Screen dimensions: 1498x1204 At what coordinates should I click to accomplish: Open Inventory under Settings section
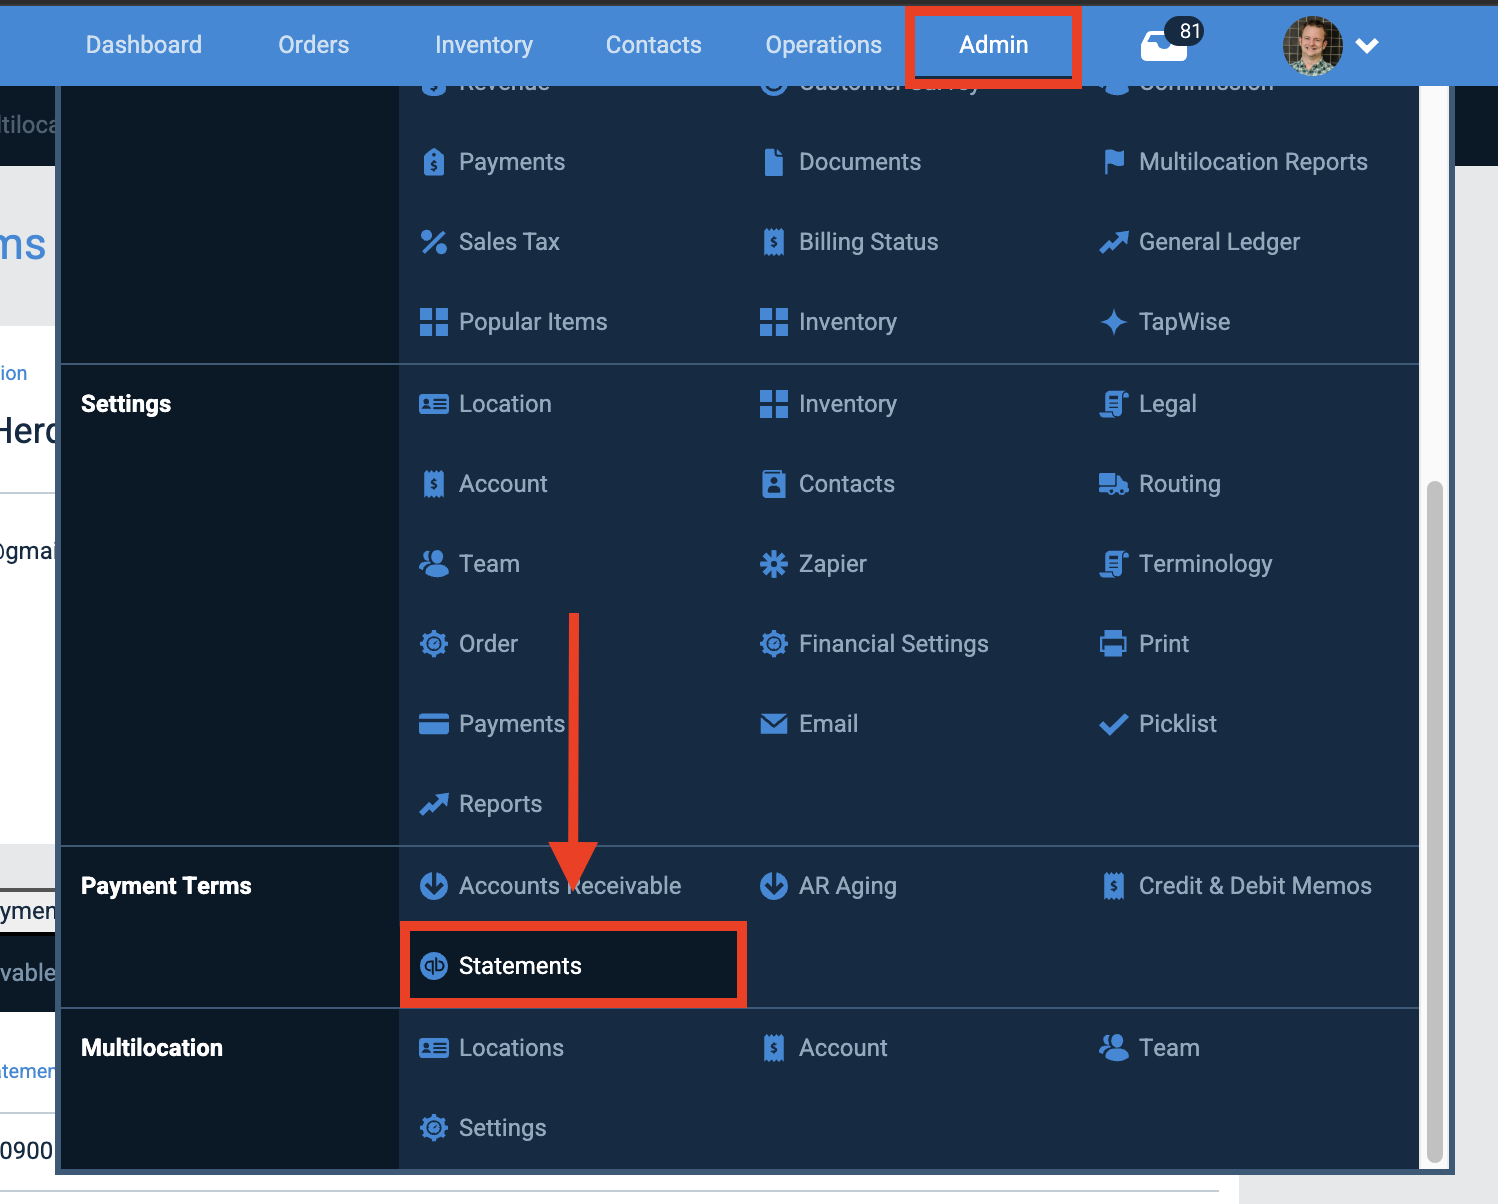pos(848,404)
